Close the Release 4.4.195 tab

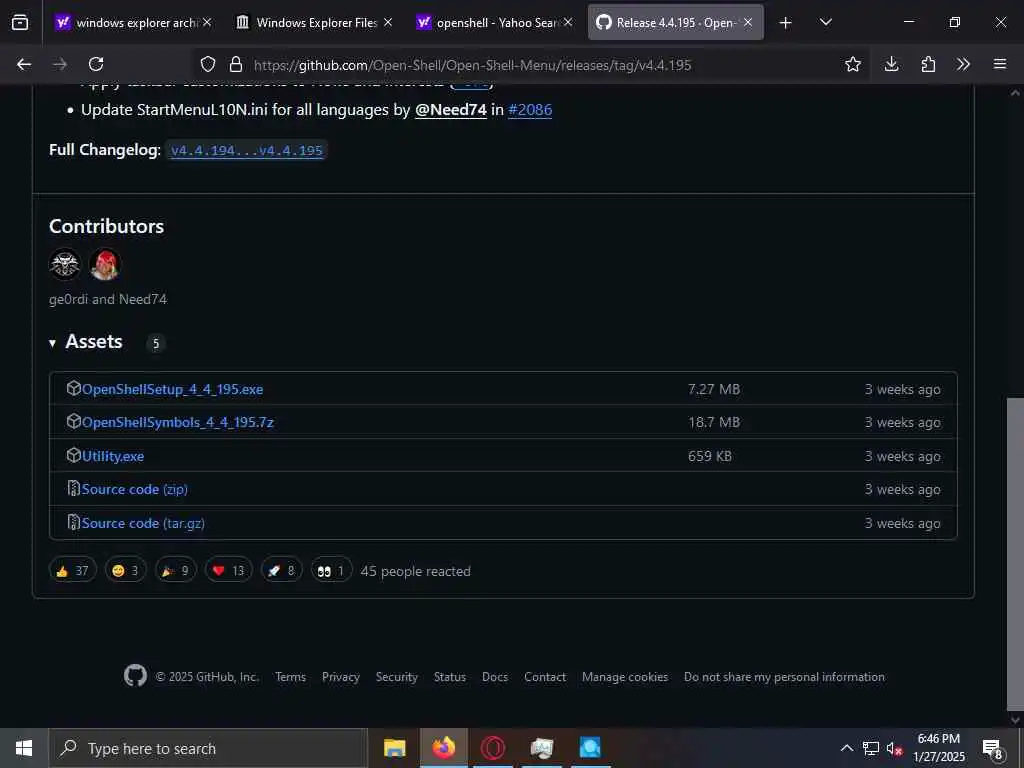click(x=748, y=22)
